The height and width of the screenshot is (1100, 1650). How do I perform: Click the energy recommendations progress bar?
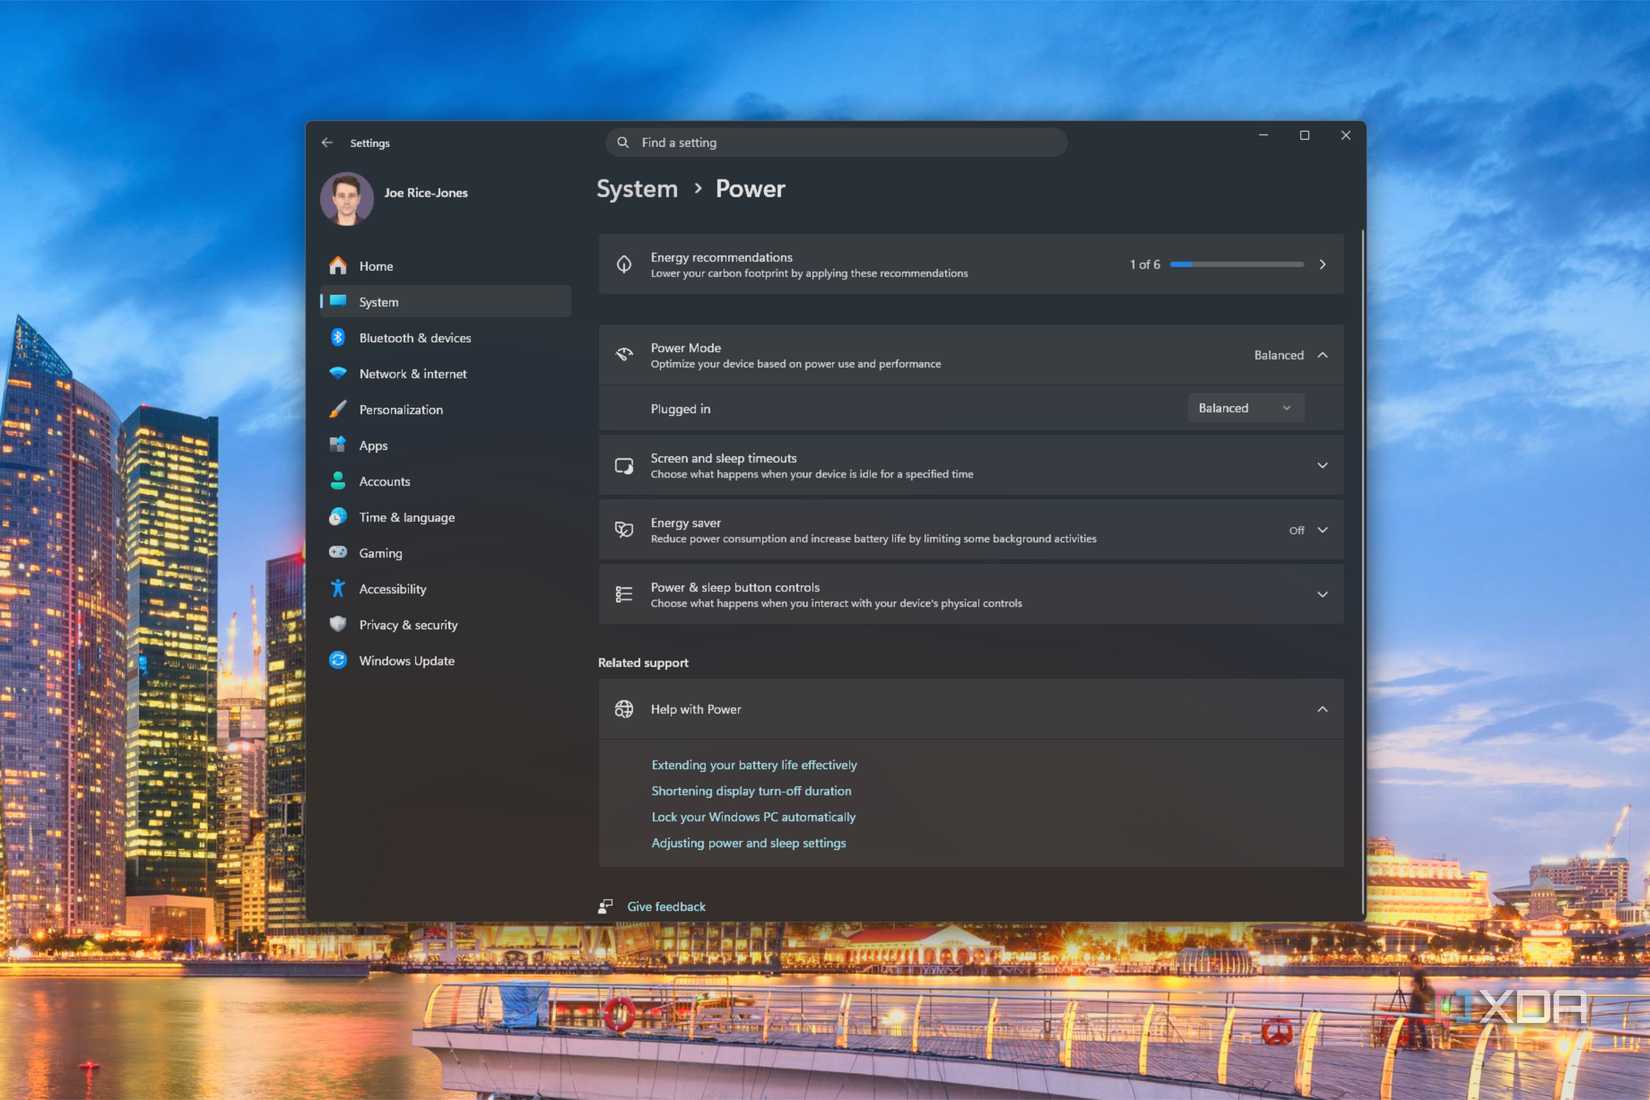(x=1237, y=265)
